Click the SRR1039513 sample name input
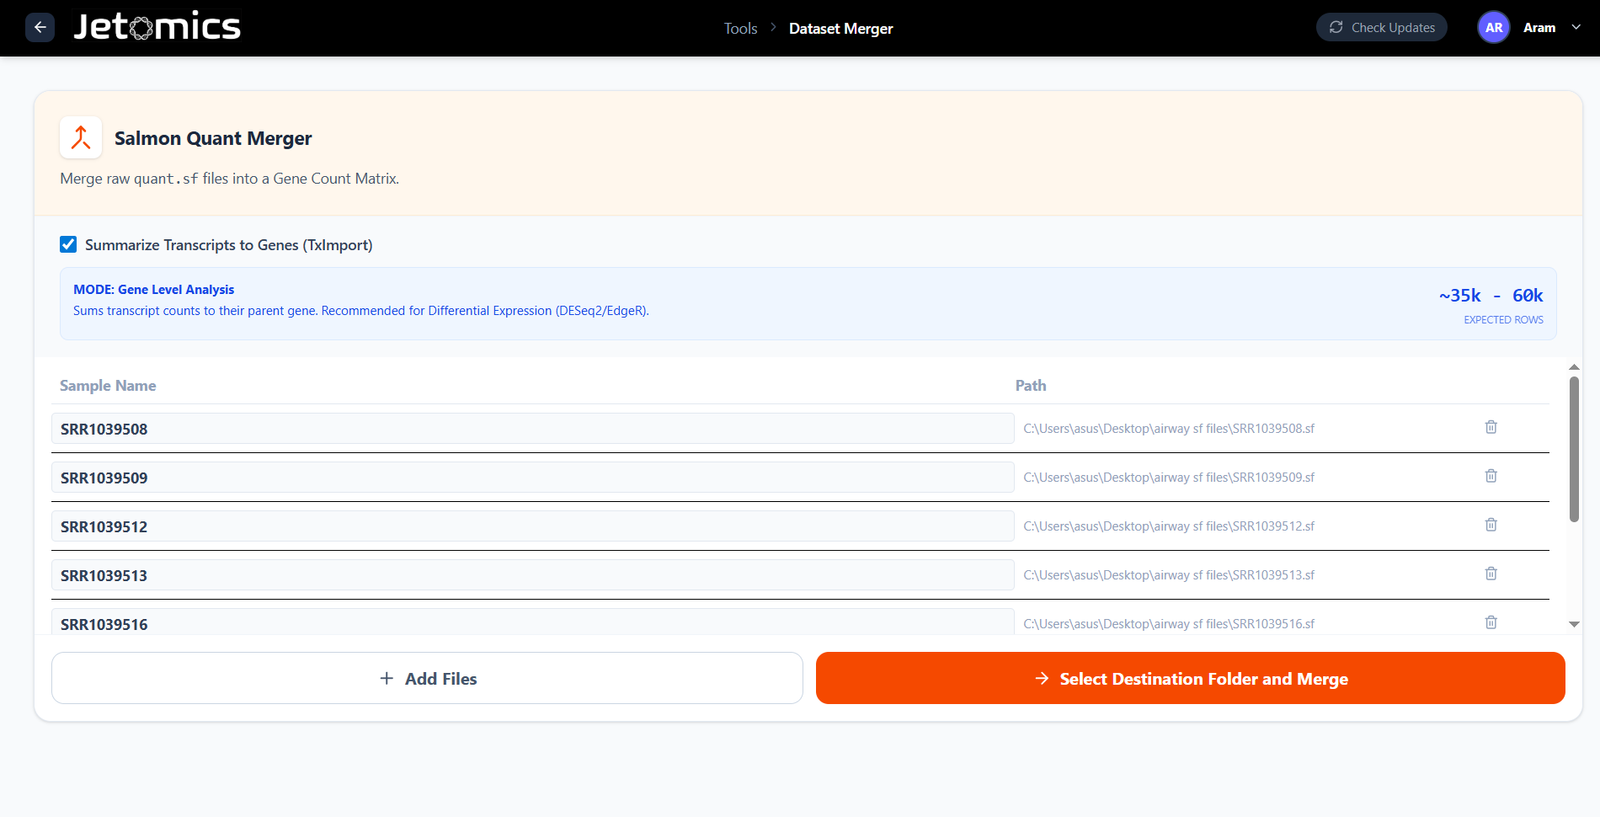 coord(532,575)
